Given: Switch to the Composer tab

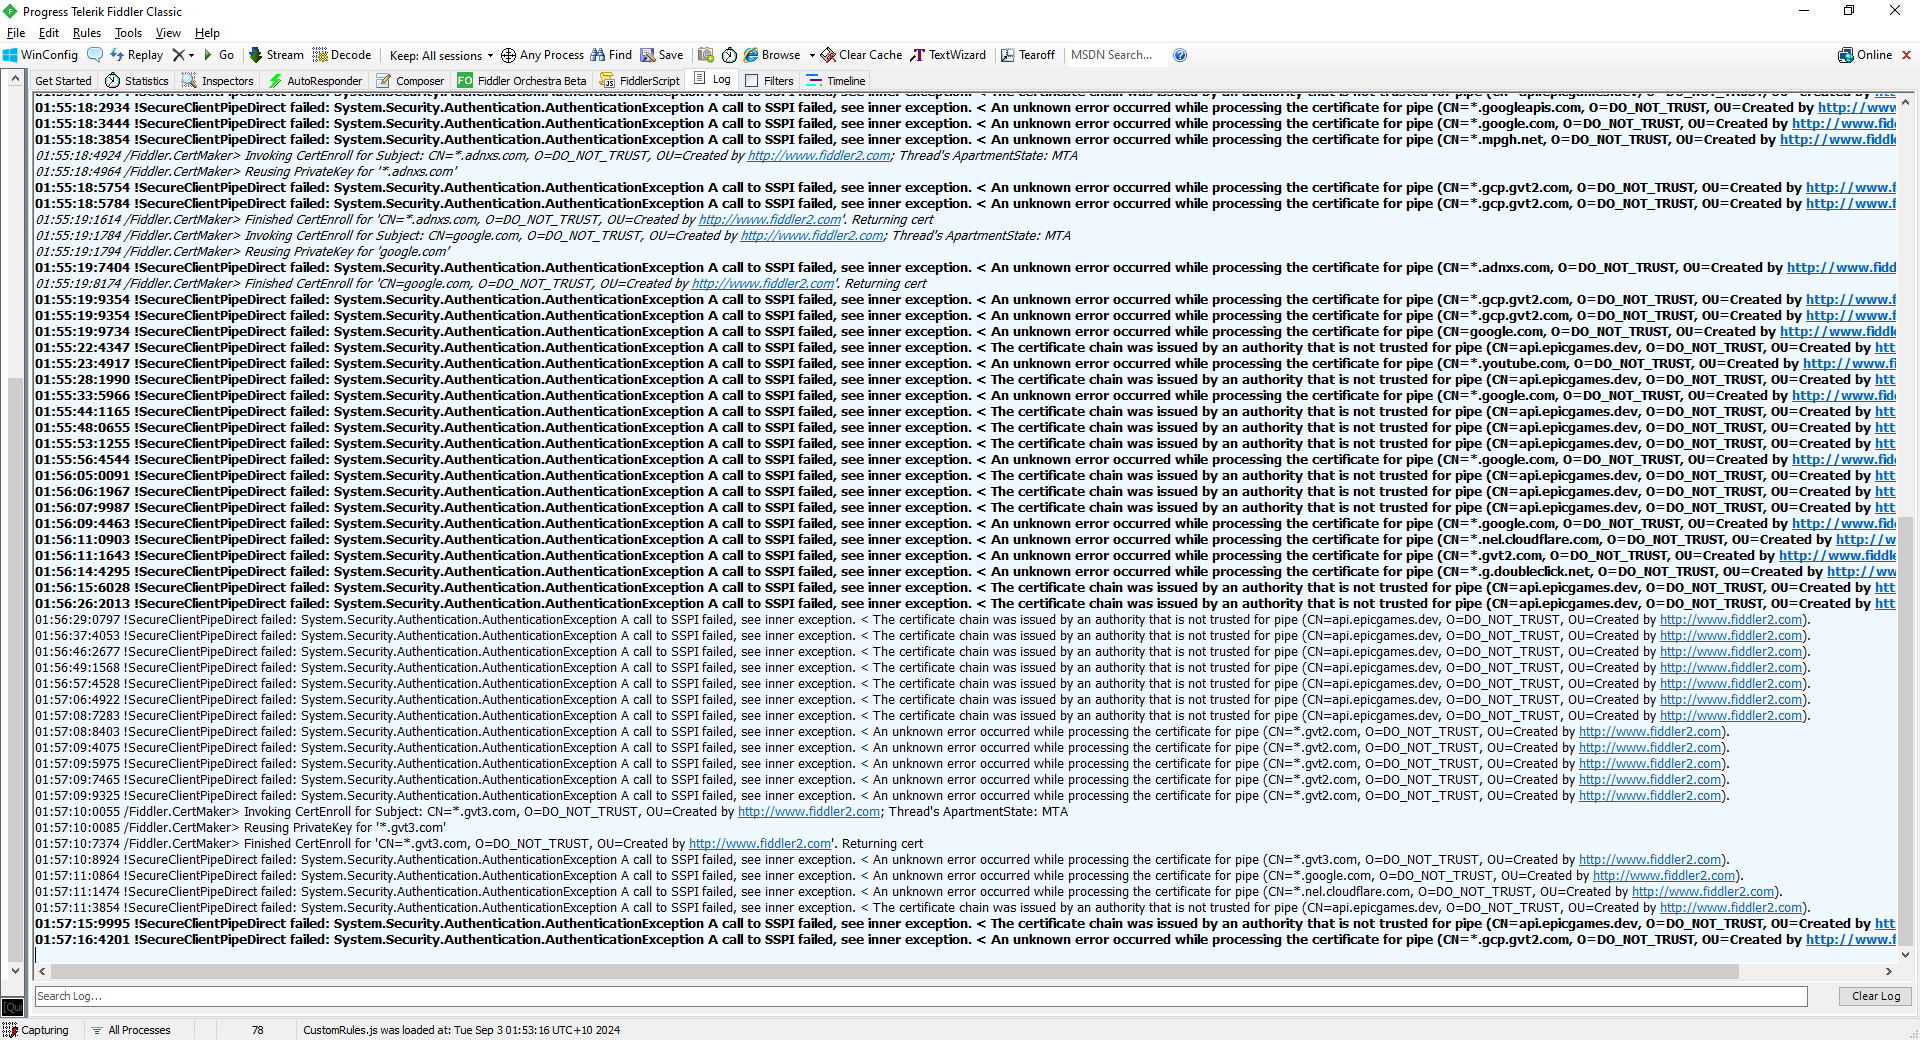Looking at the screenshot, I should (410, 81).
